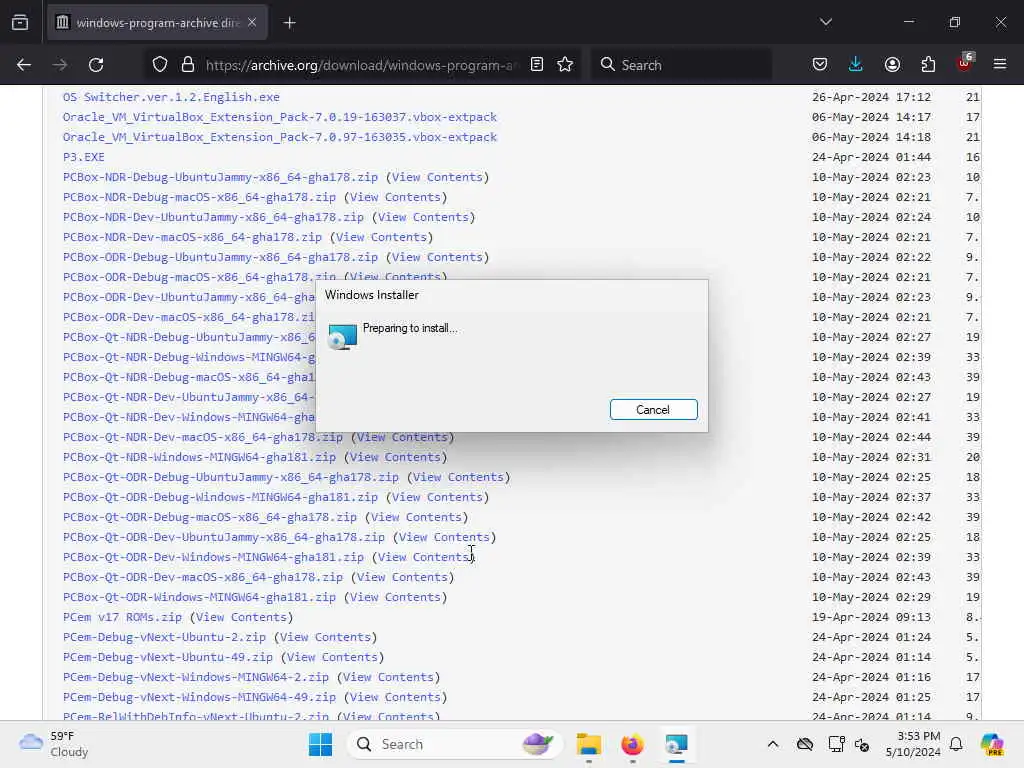The width and height of the screenshot is (1024, 768).
Task: Click the site security padlock icon
Action: pyautogui.click(x=188, y=65)
